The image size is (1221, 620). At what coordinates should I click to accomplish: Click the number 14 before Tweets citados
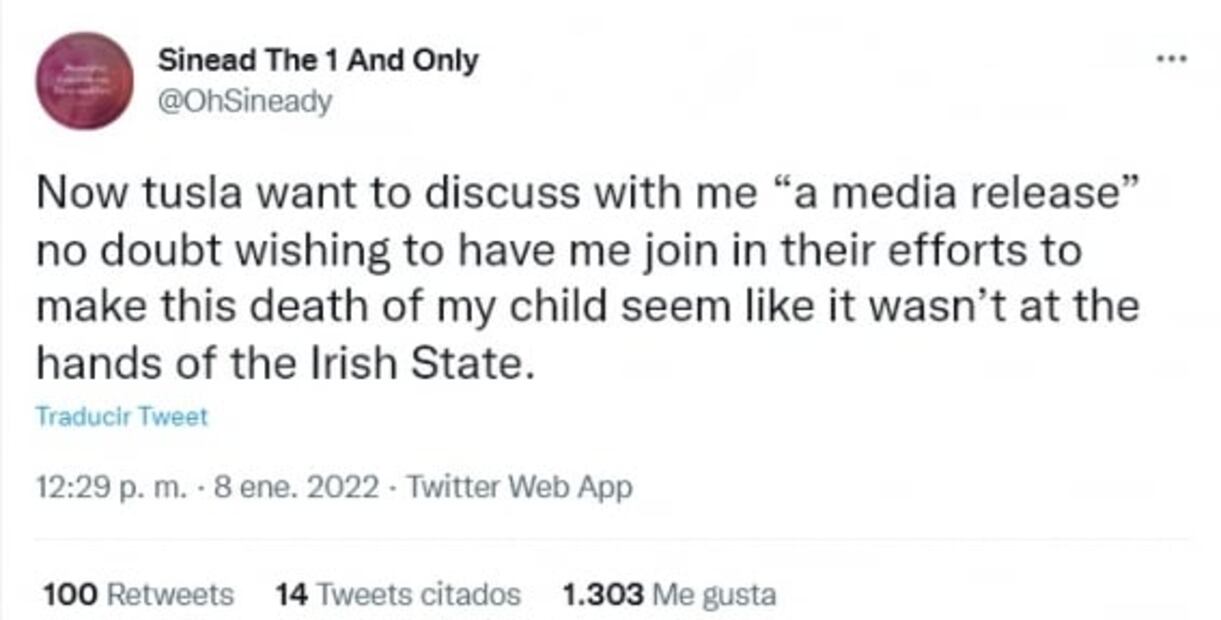289,595
